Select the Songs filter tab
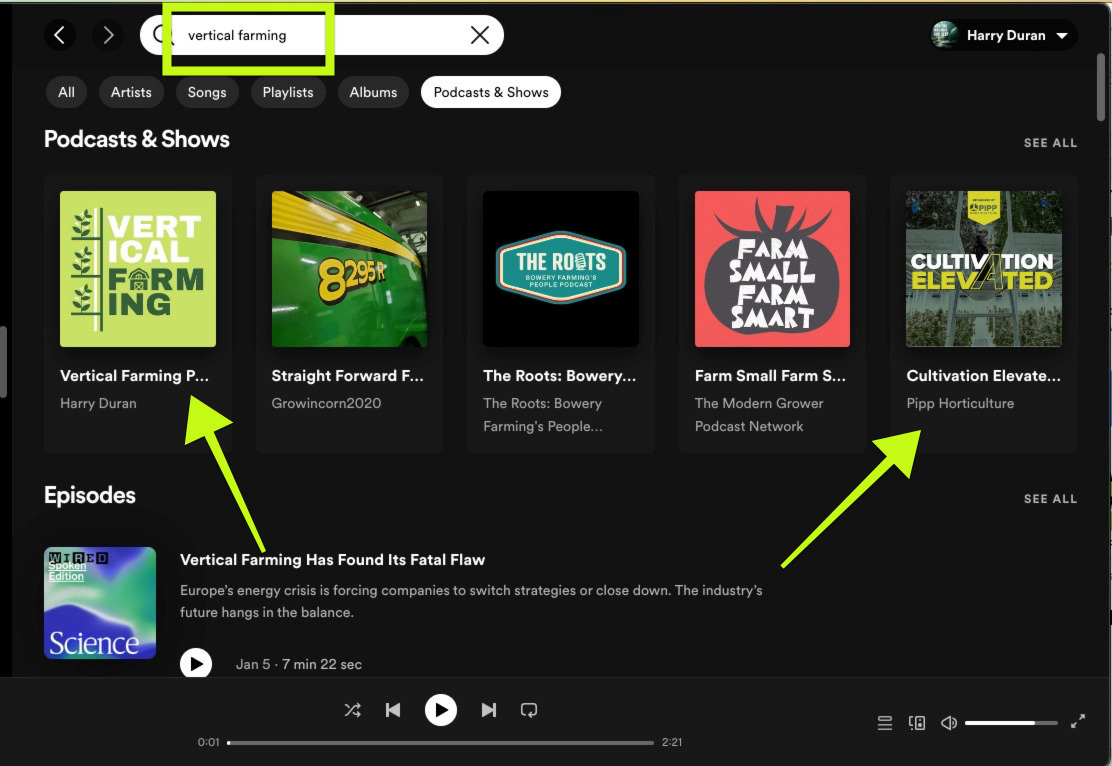The height and width of the screenshot is (766, 1112). pyautogui.click(x=207, y=92)
